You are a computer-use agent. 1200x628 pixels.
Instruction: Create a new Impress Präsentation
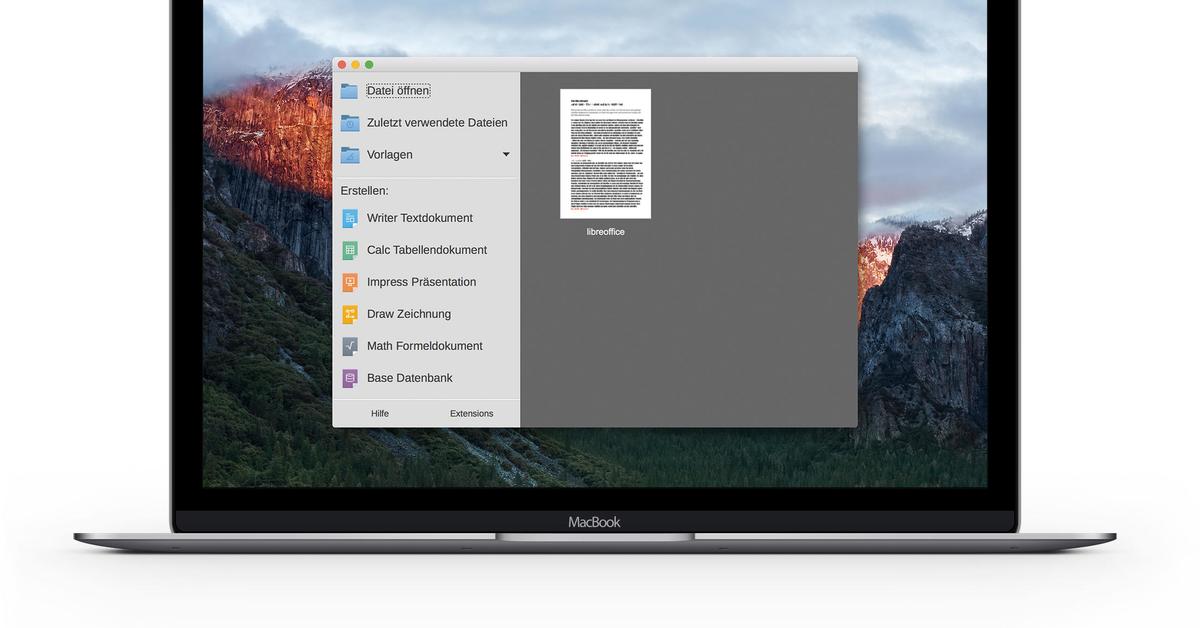(421, 282)
